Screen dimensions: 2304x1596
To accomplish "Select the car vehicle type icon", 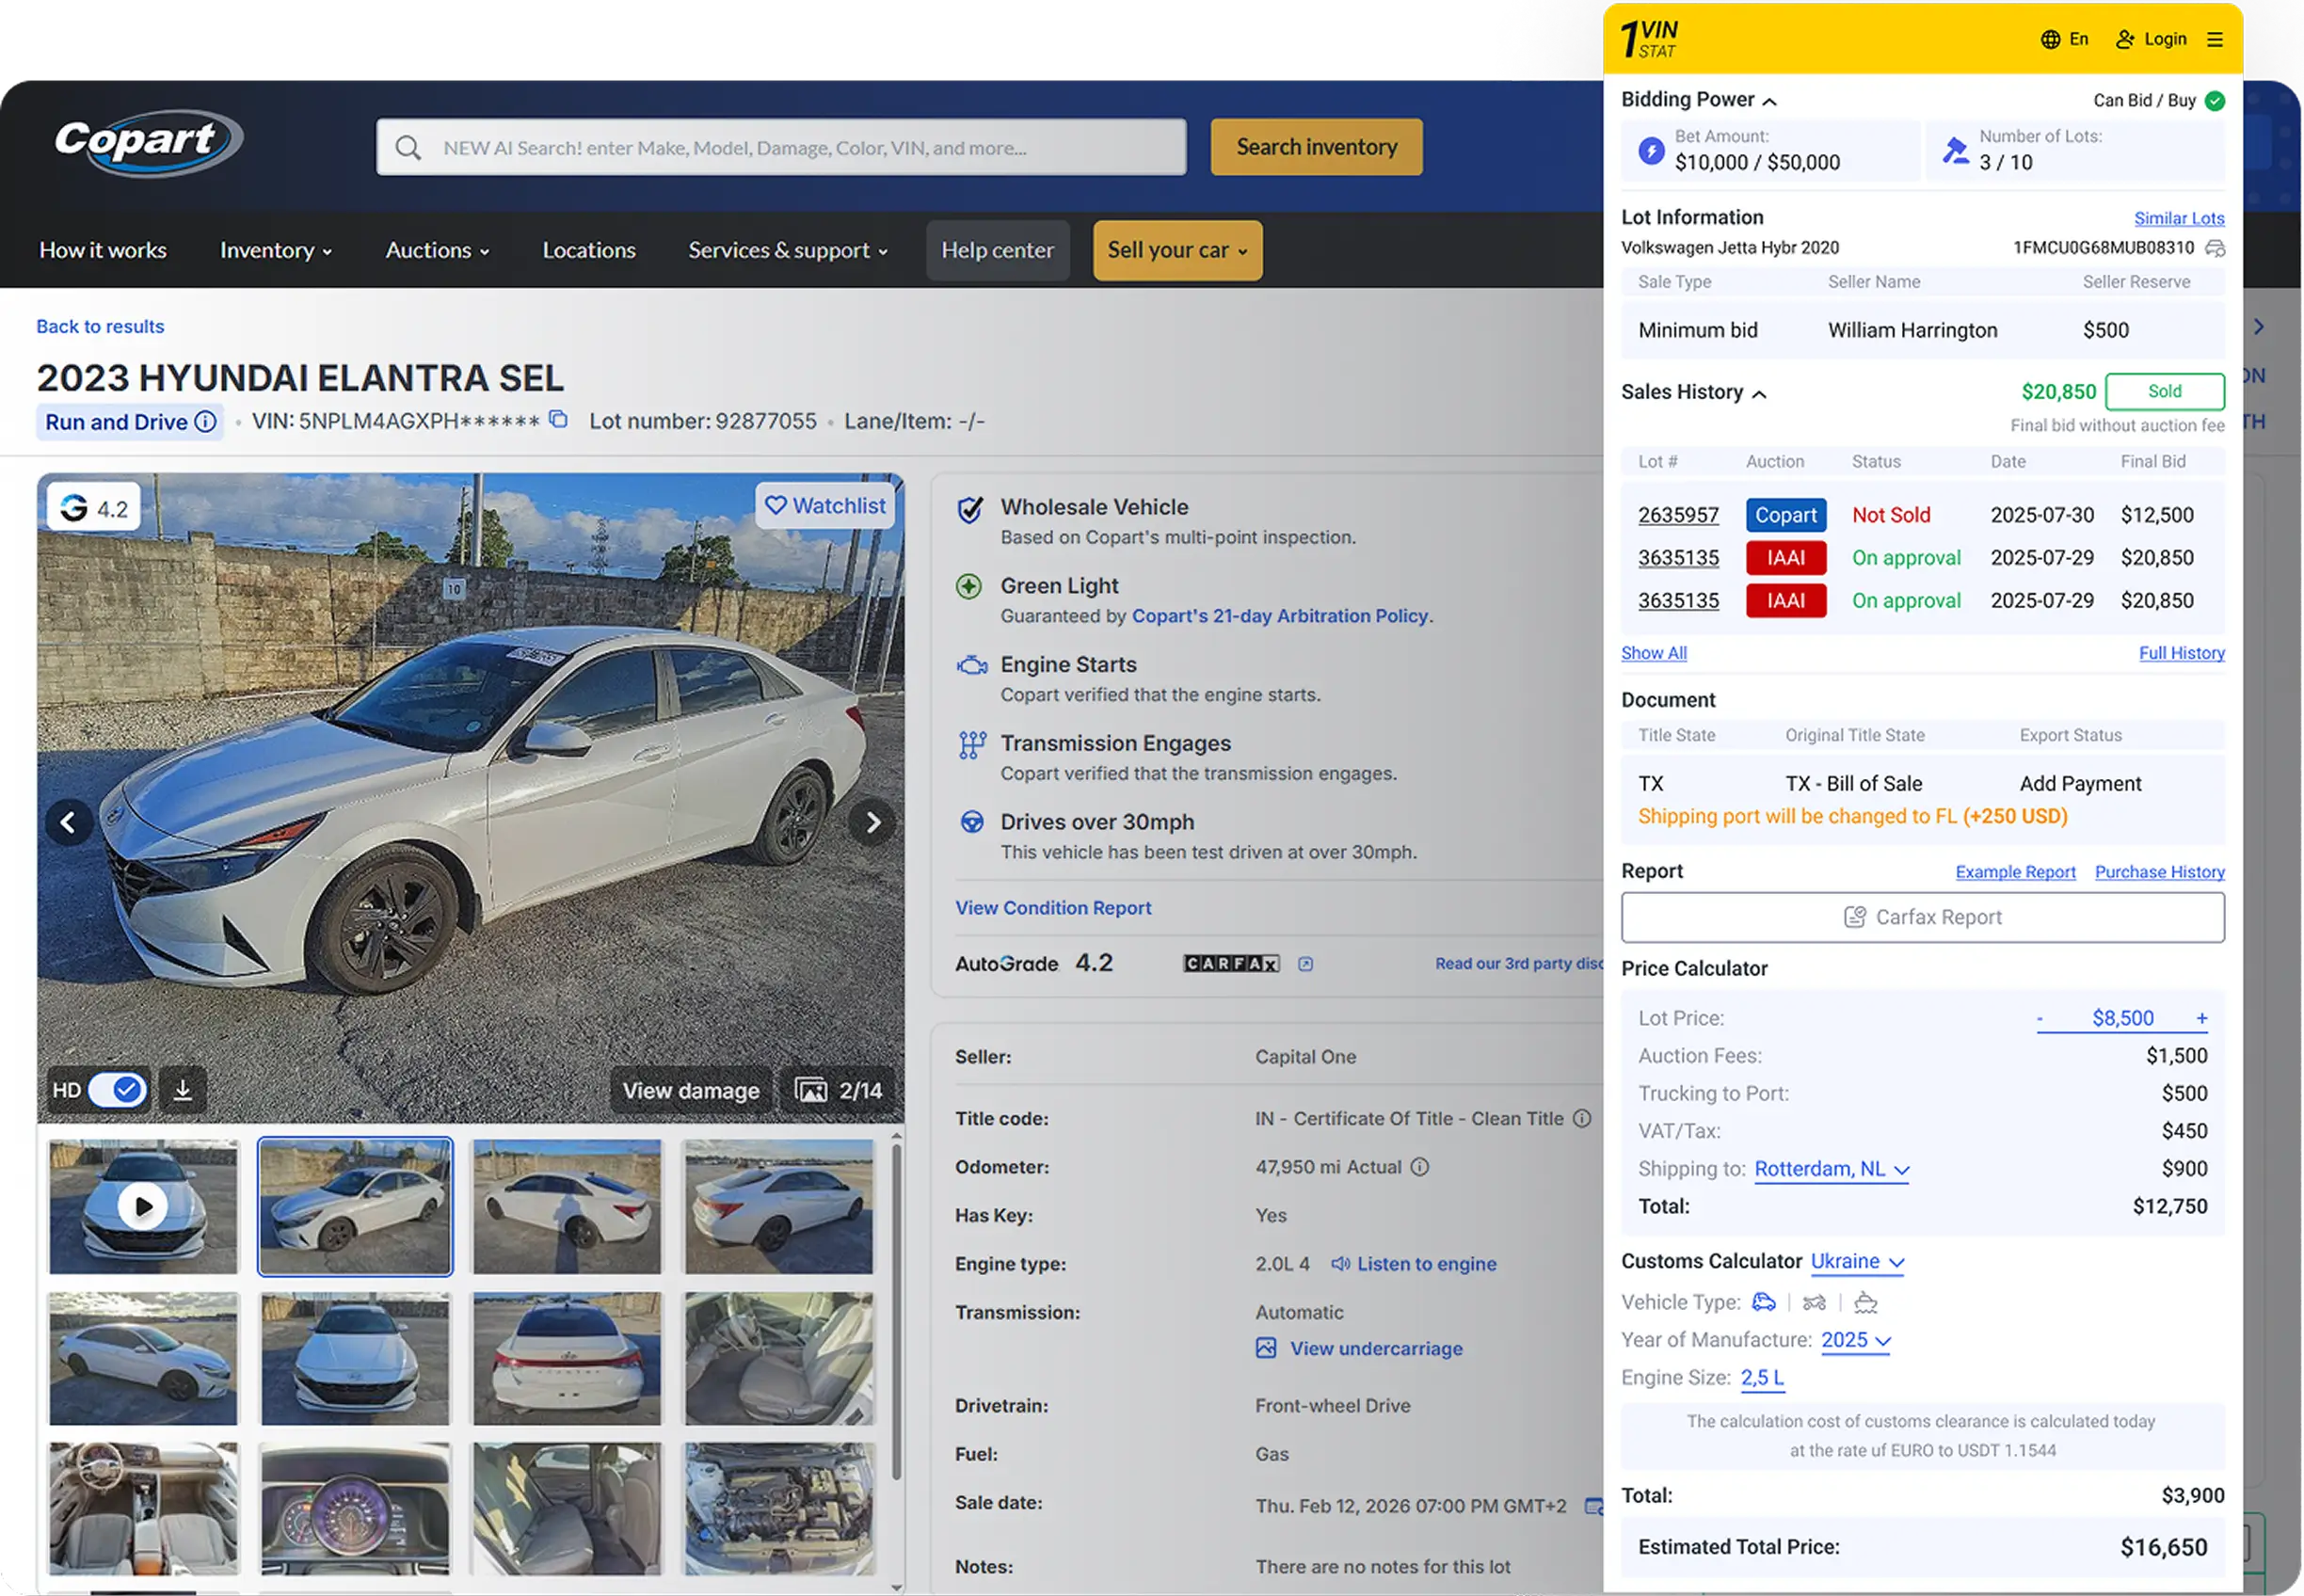I will 1764,1302.
